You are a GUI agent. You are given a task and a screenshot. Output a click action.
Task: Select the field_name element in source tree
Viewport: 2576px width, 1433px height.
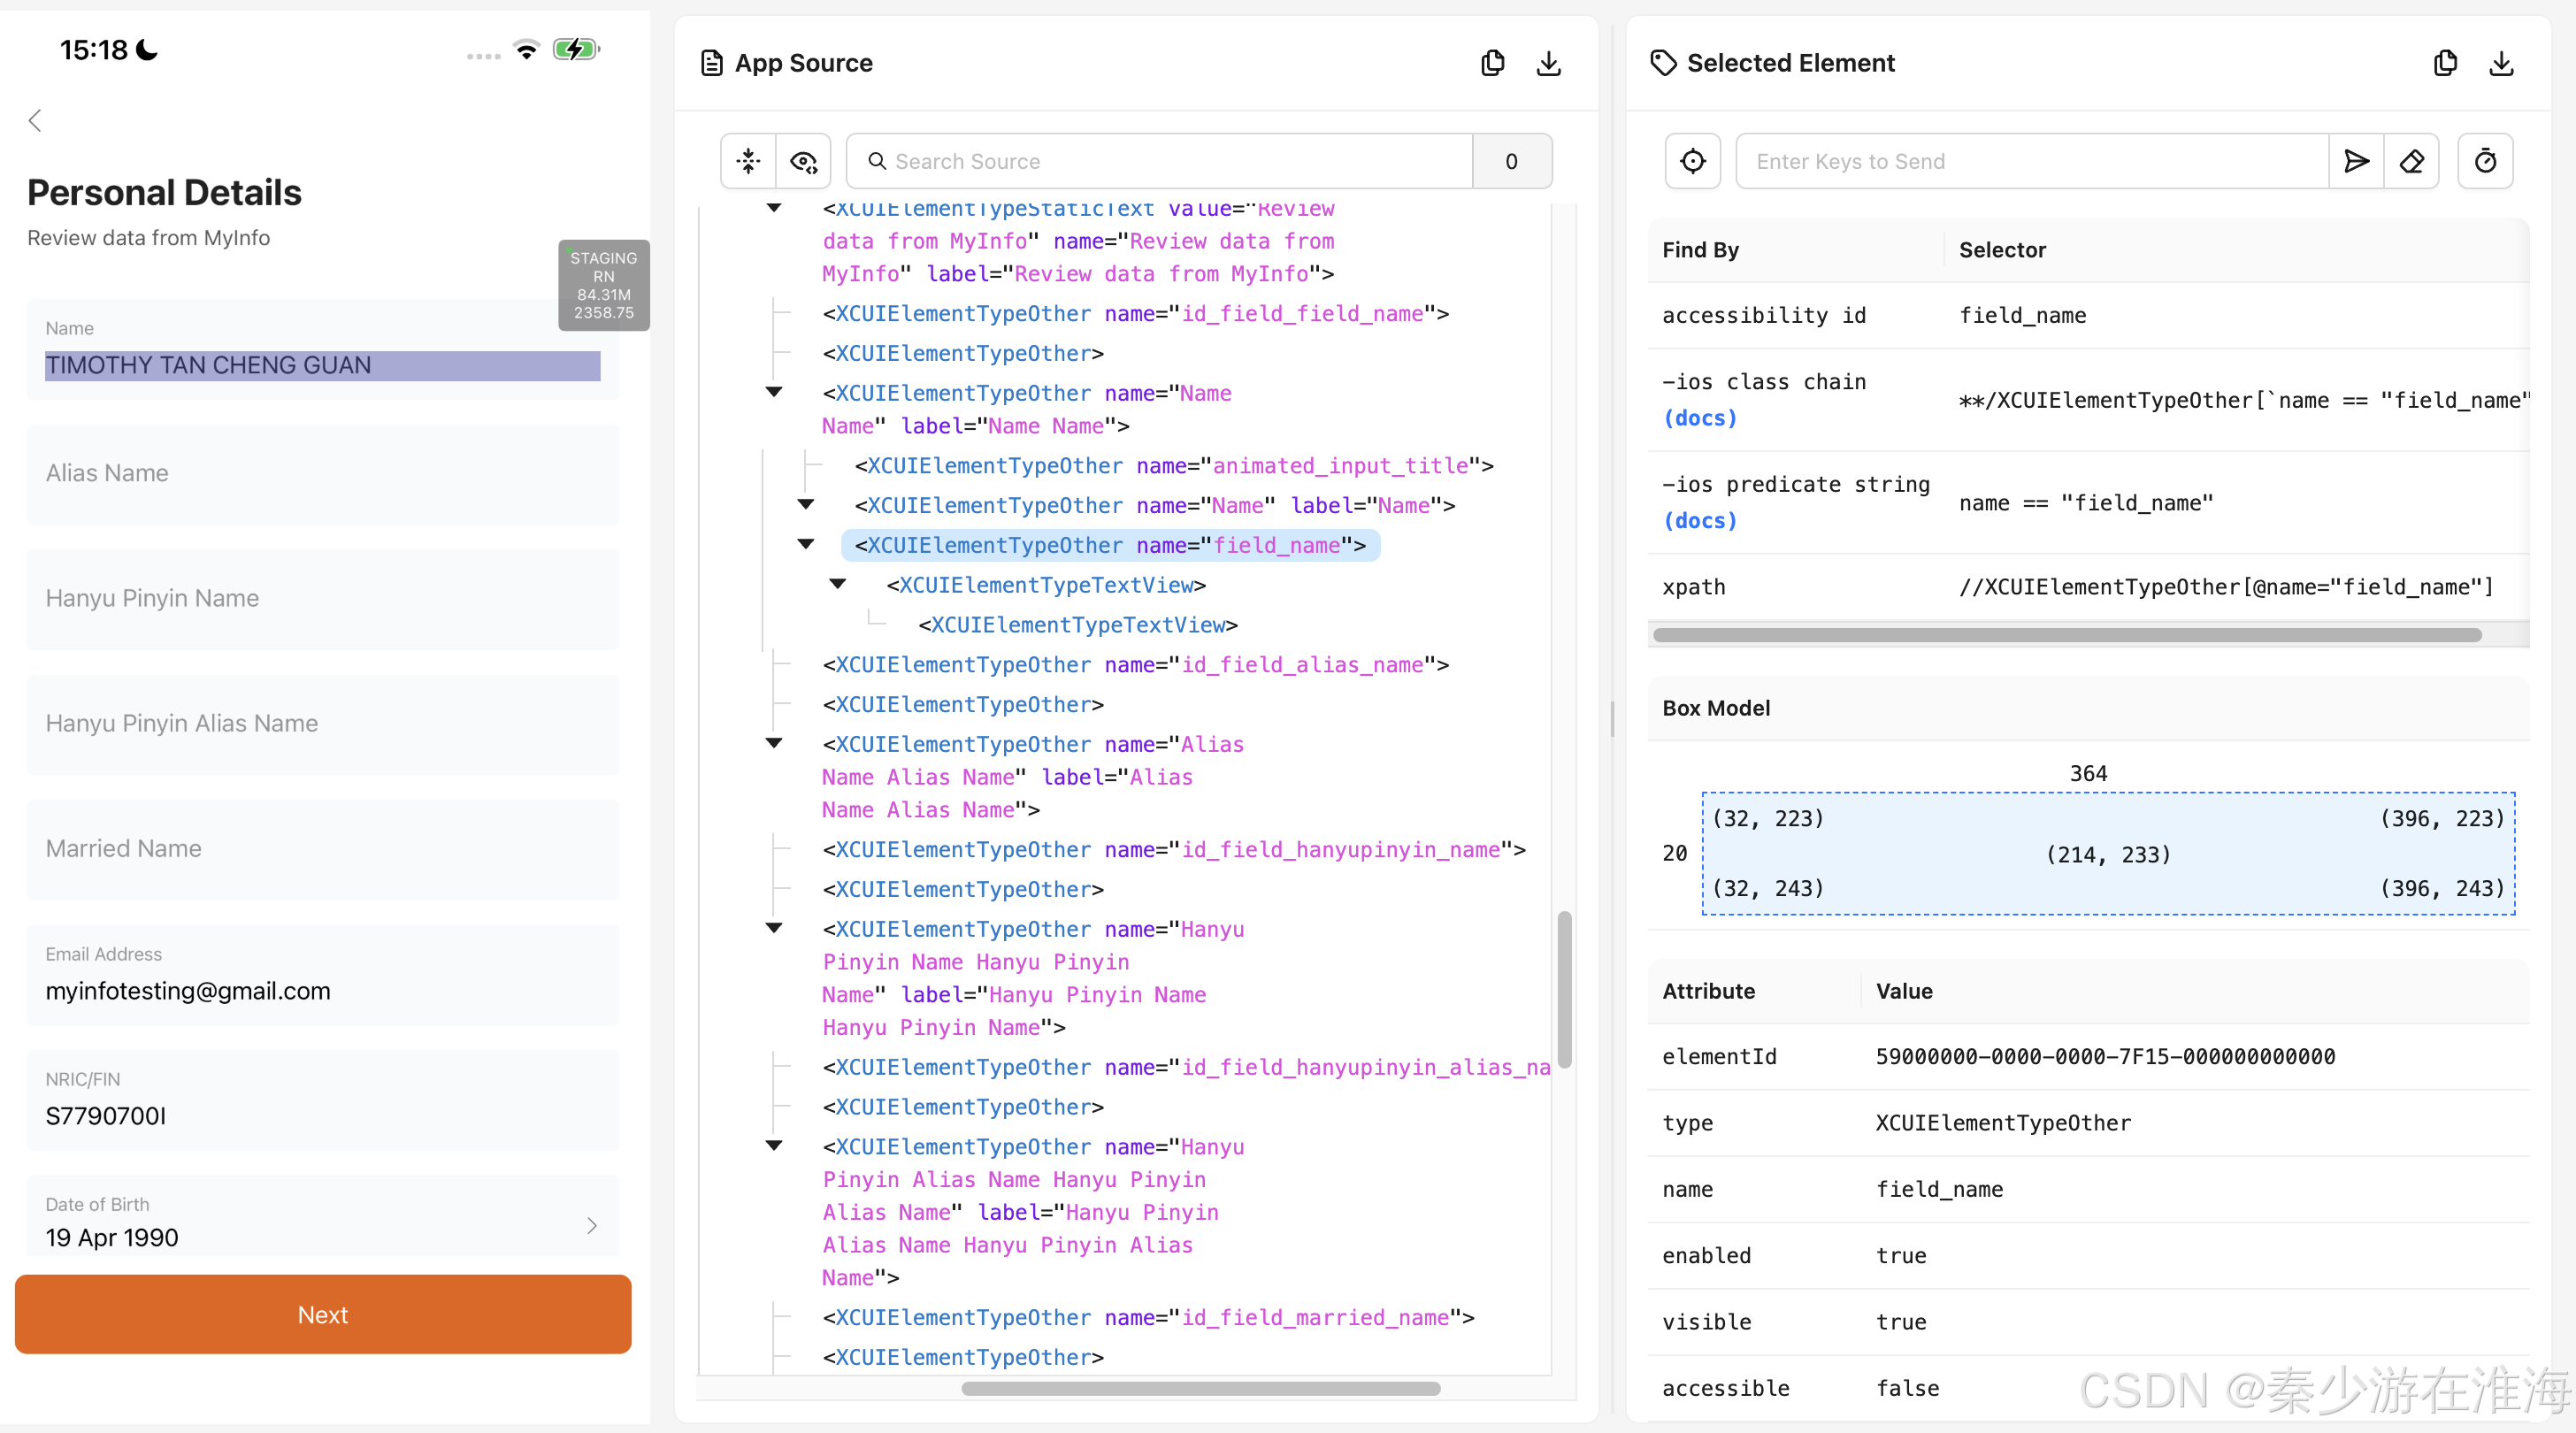coord(1110,545)
